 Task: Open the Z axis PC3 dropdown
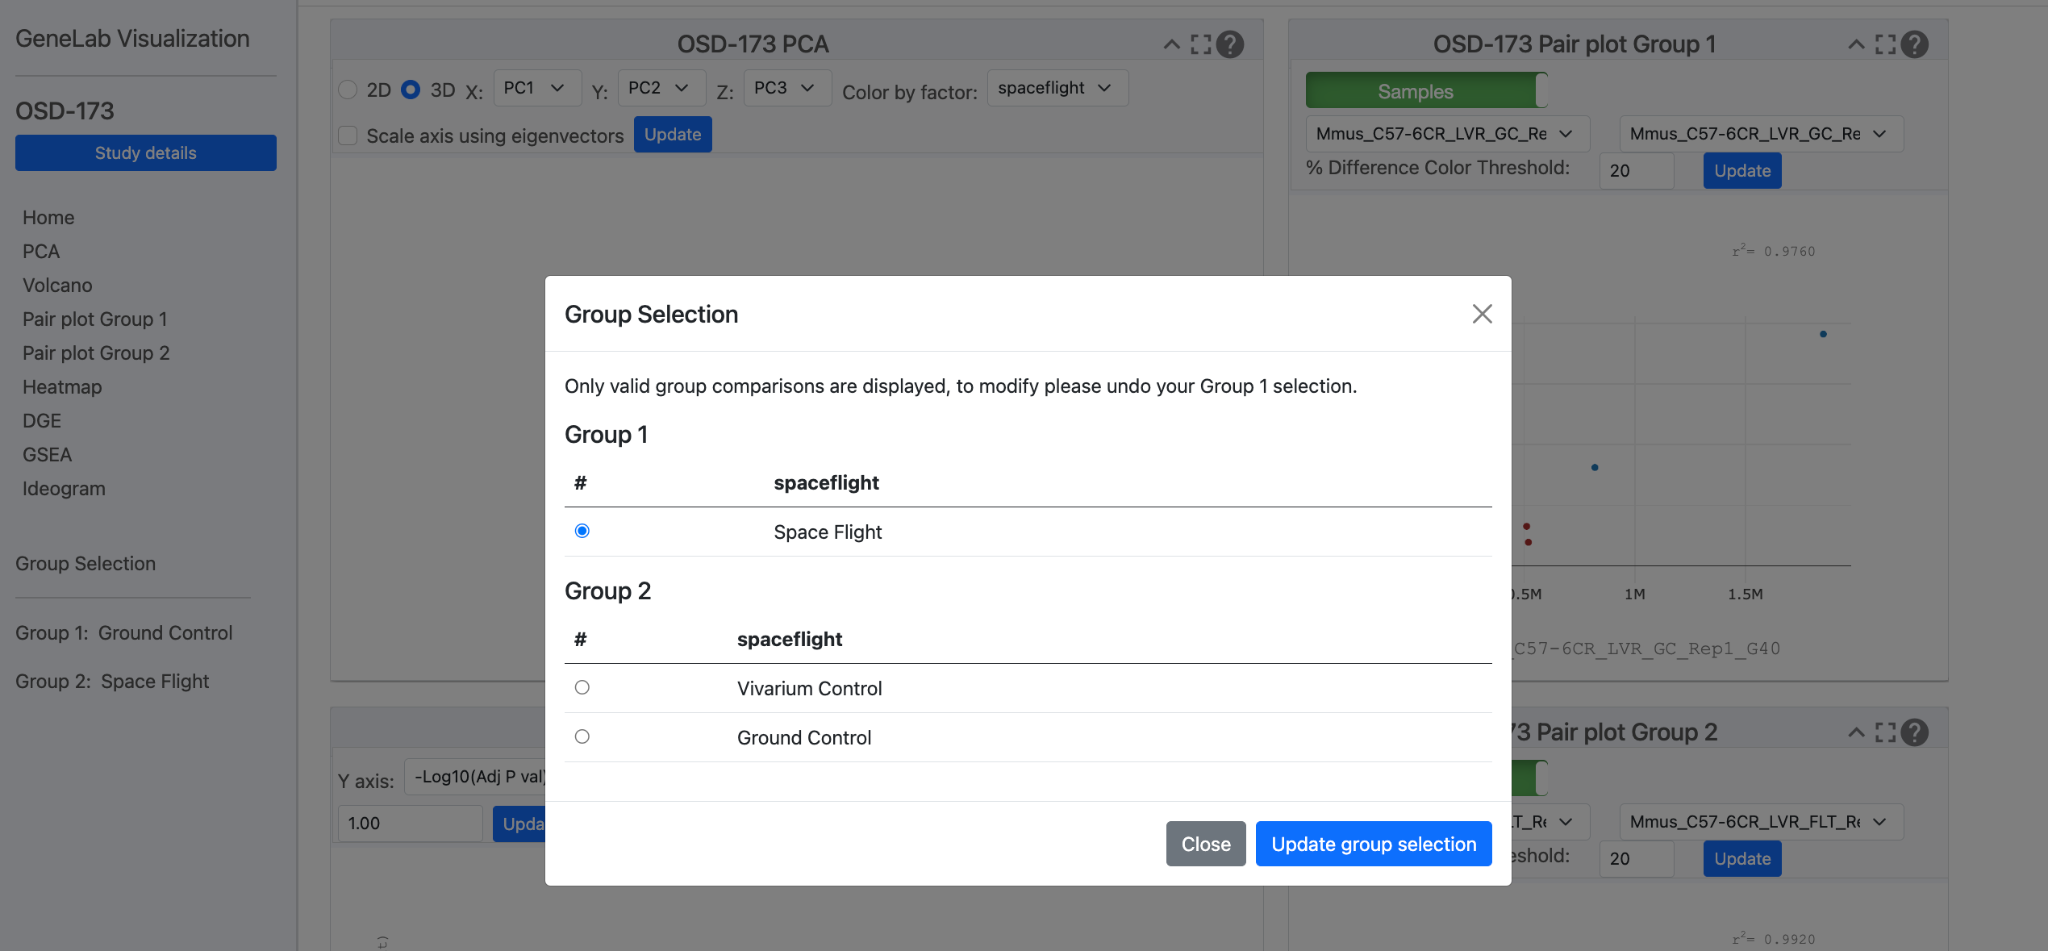(x=787, y=88)
